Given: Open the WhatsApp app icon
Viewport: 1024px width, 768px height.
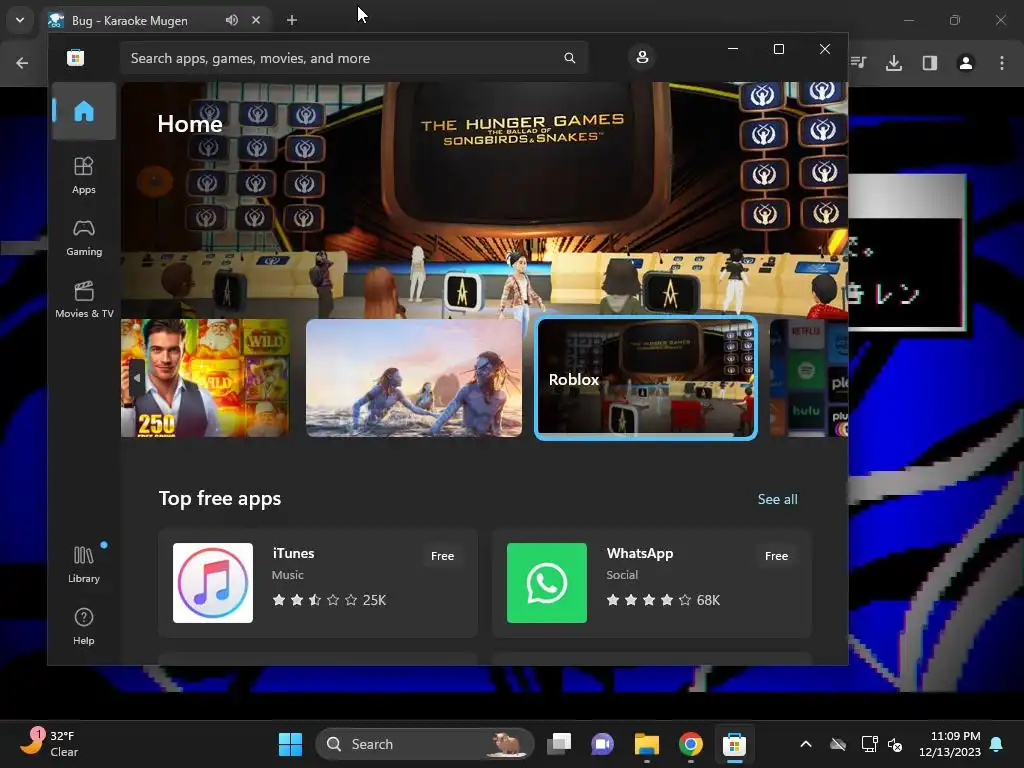Looking at the screenshot, I should pos(547,583).
